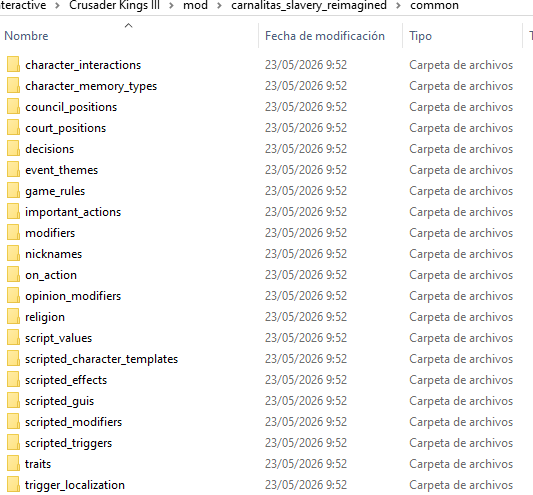Select the scripted_triggers folder name
Viewport: 533px width, 495px height.
tap(68, 443)
